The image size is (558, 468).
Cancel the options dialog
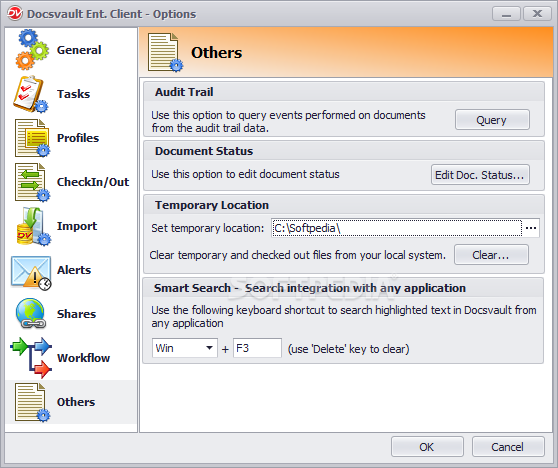[x=508, y=447]
